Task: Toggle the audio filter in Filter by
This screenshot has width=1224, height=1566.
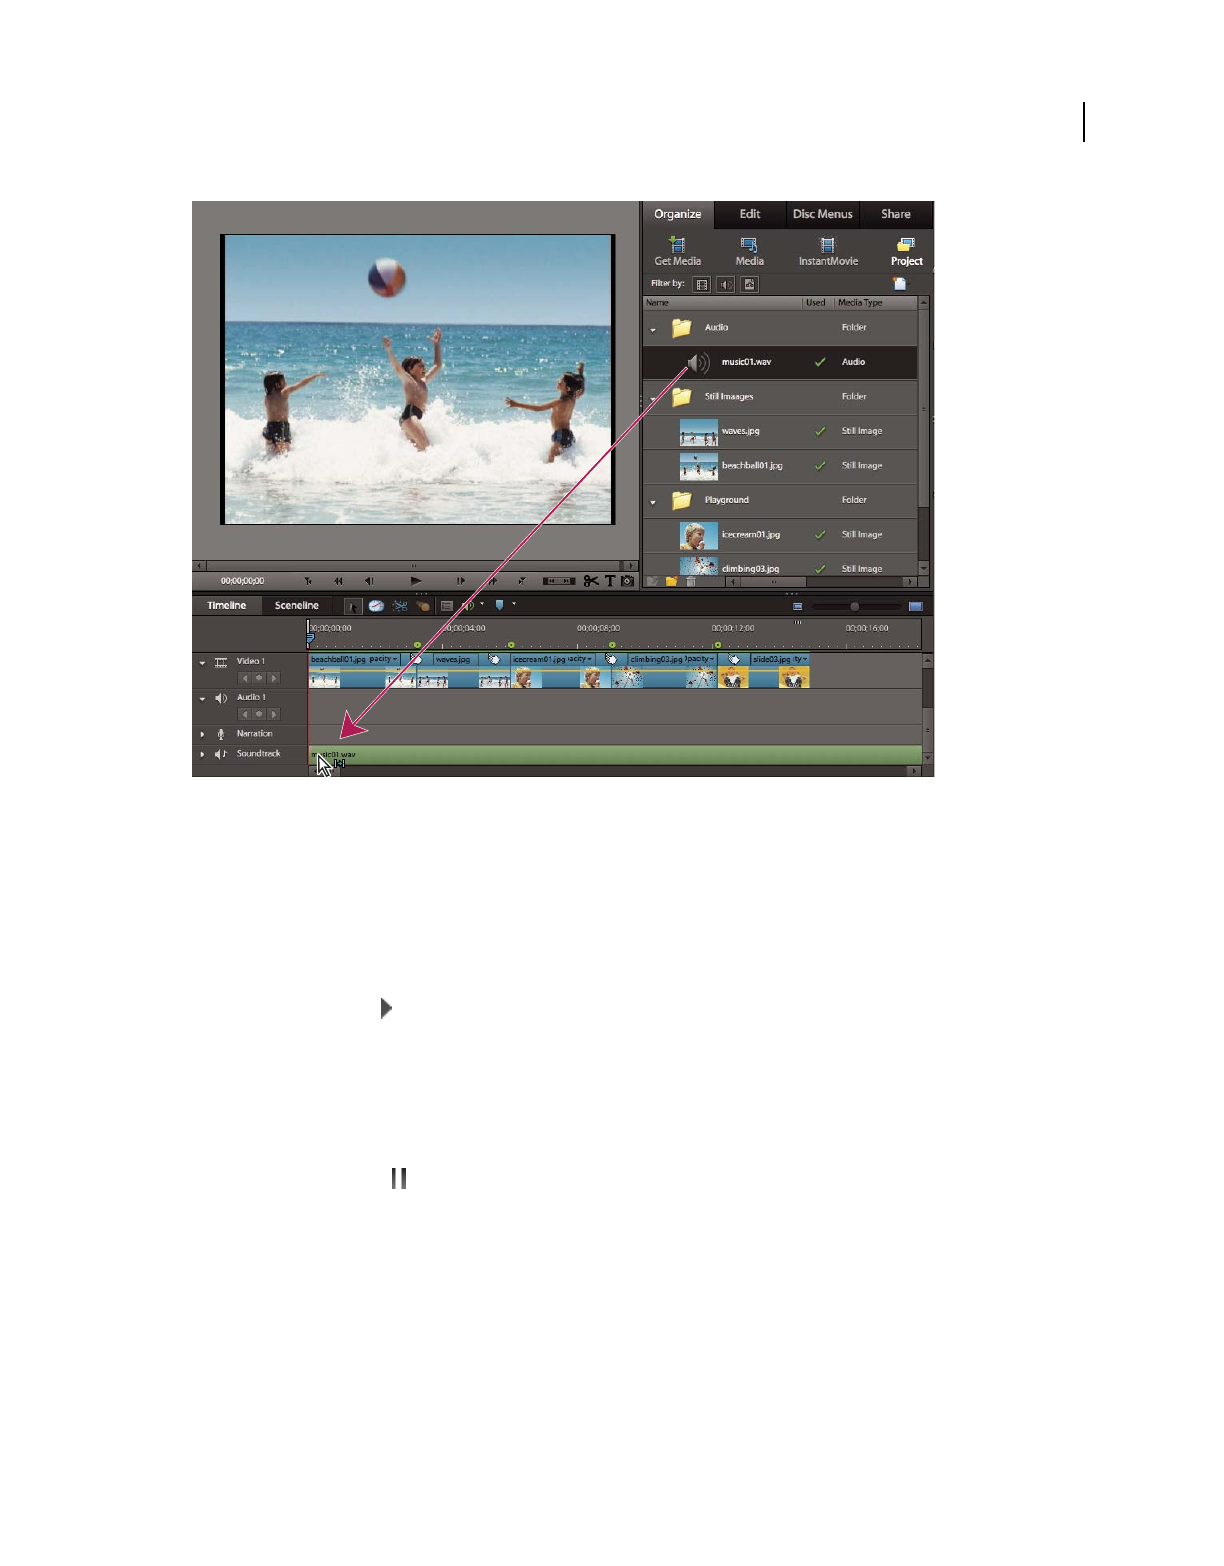Action: click(726, 285)
